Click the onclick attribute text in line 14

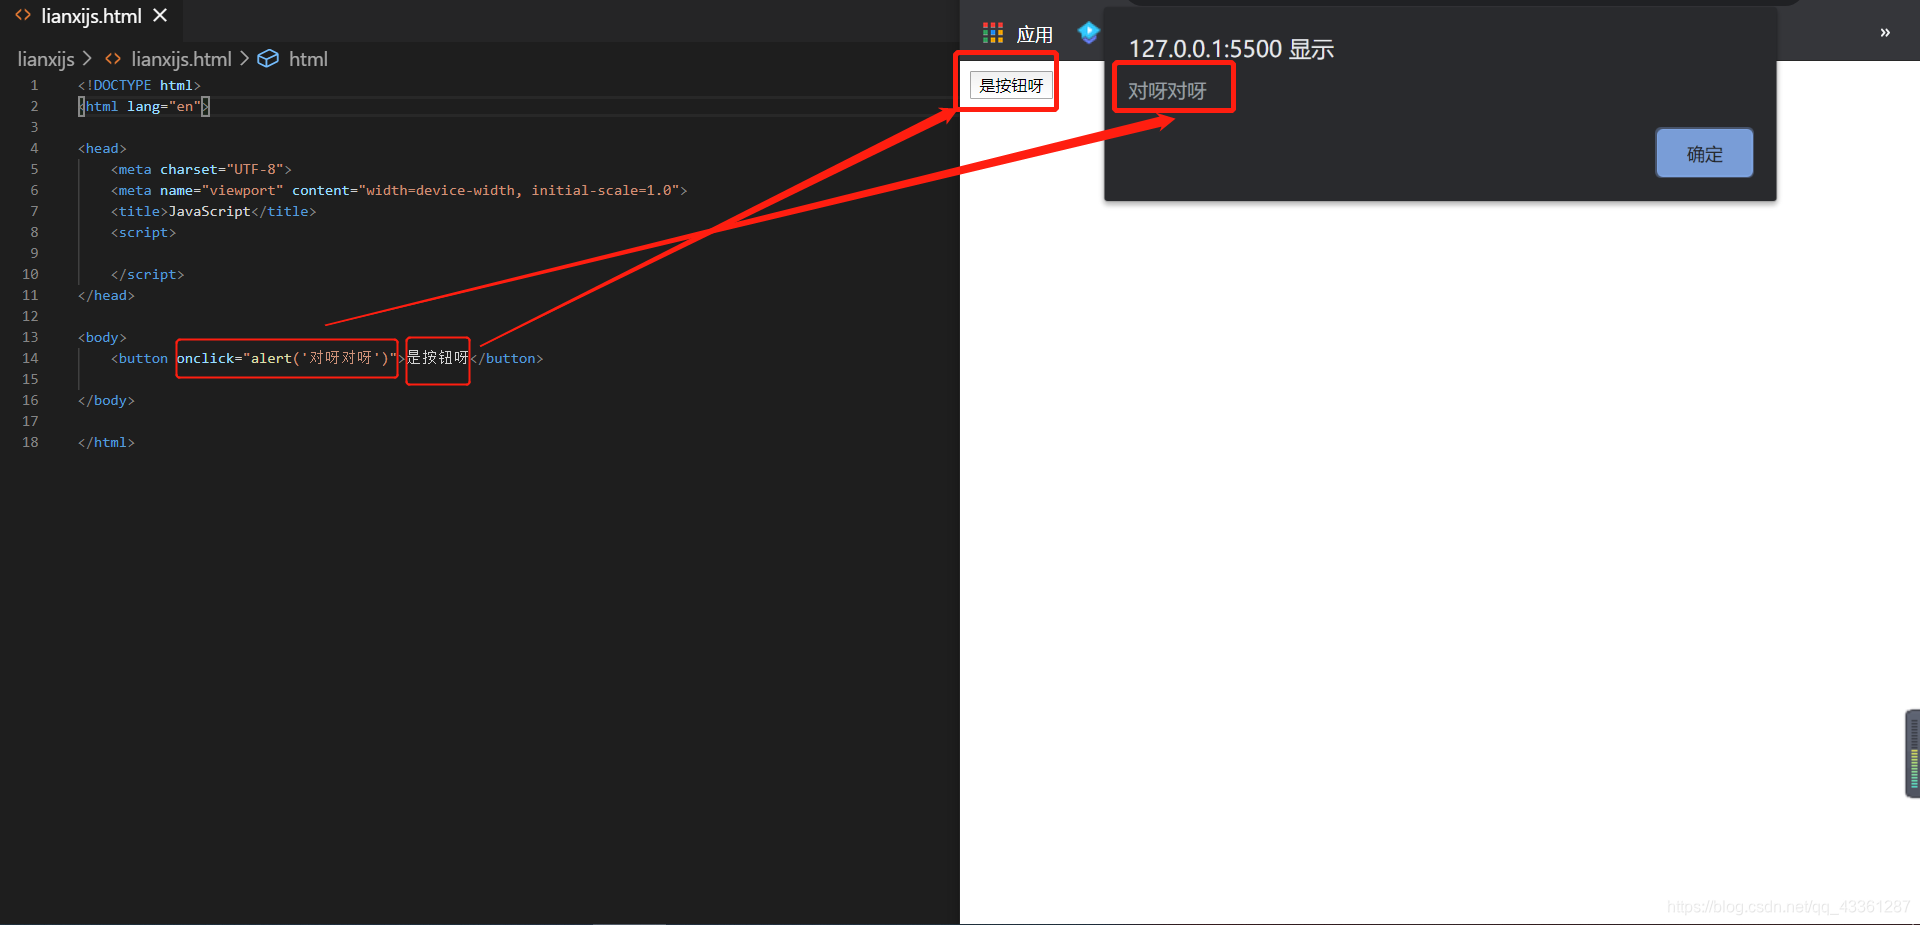click(287, 358)
